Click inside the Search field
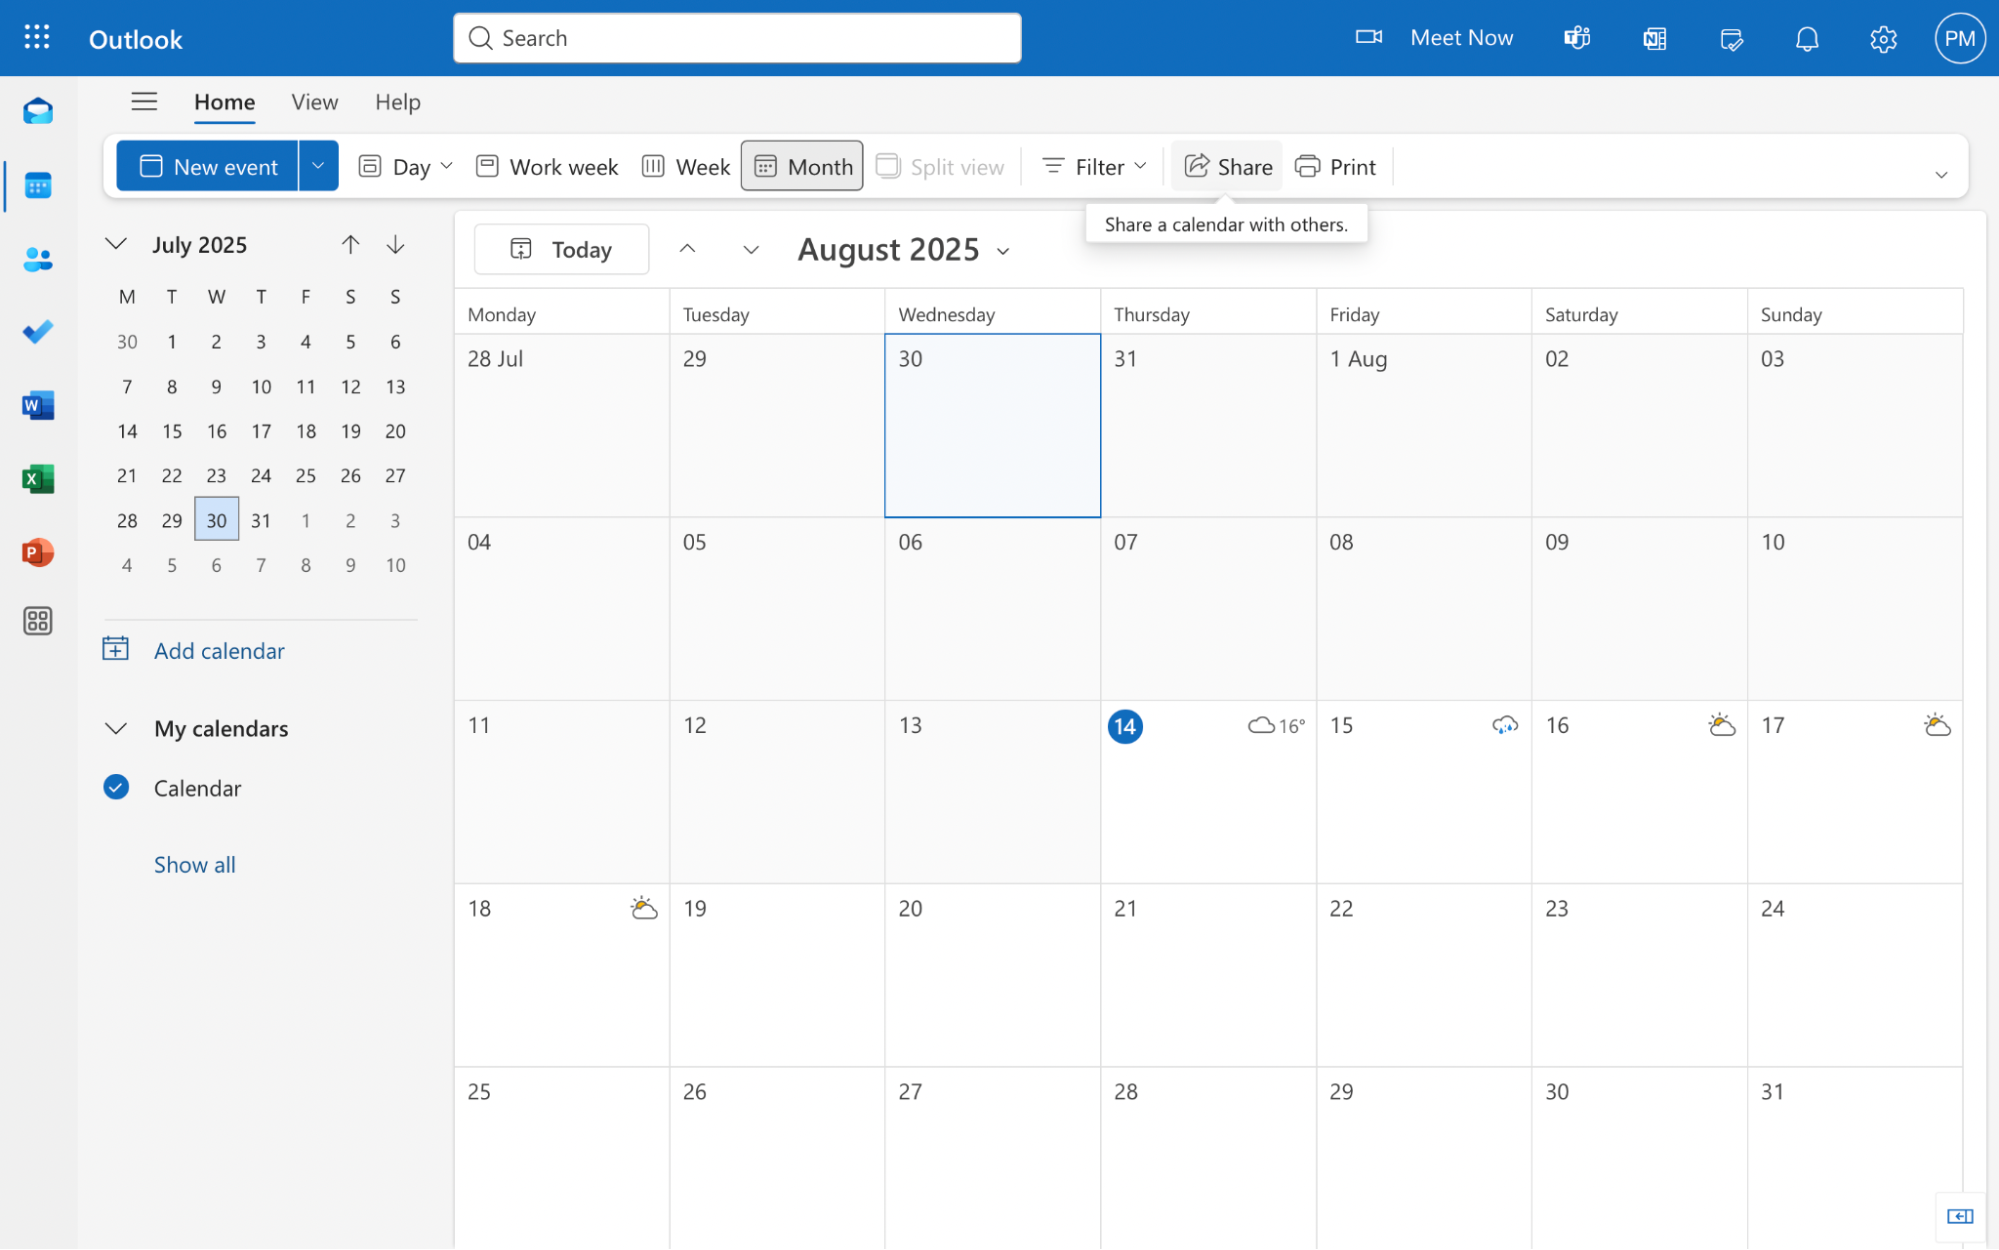 [x=736, y=37]
